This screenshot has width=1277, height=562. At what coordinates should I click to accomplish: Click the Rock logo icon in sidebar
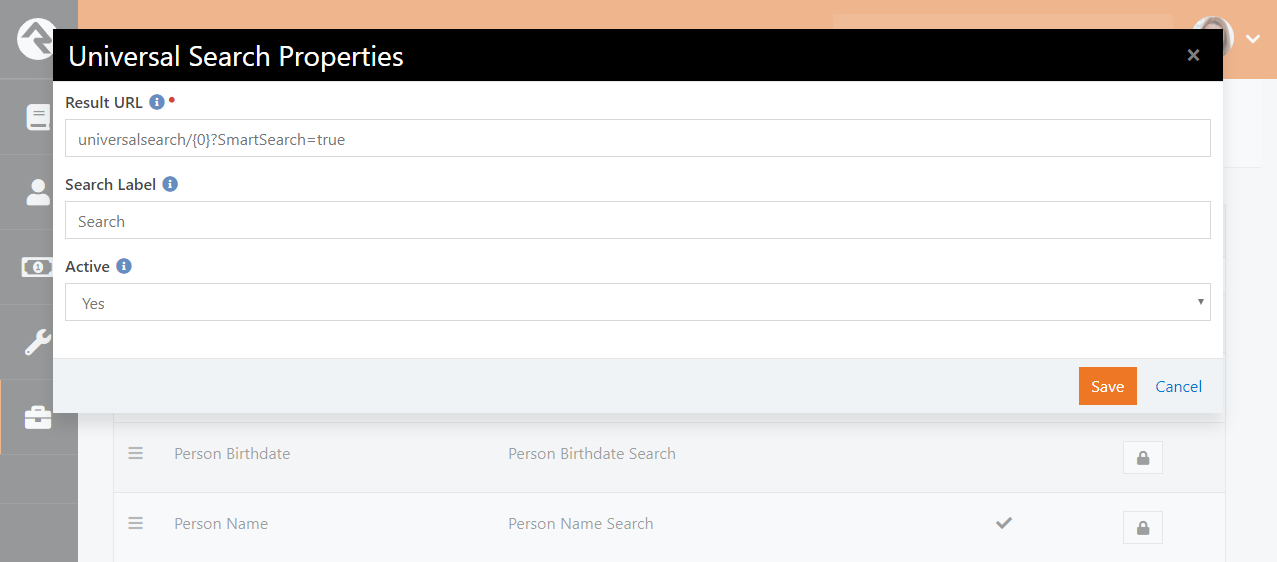36,38
